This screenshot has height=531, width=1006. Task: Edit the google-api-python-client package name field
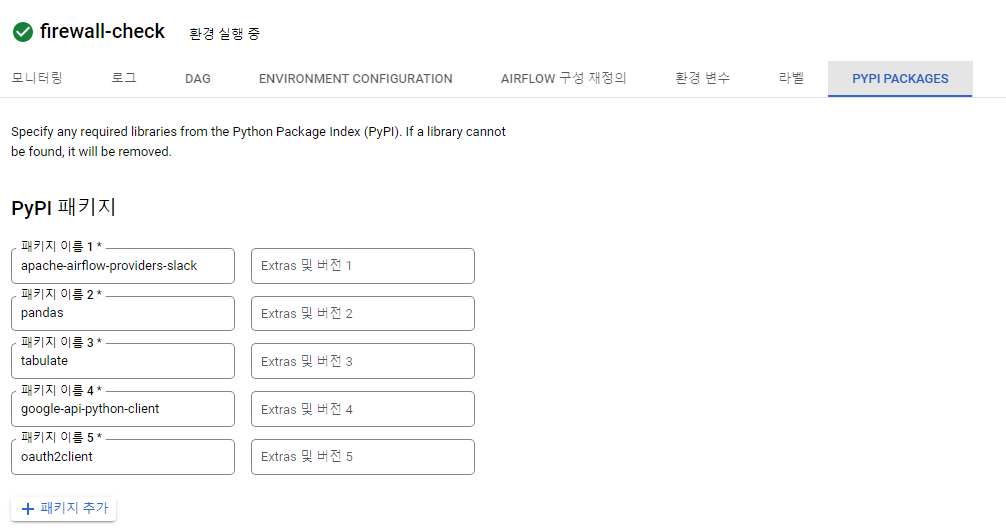[123, 409]
